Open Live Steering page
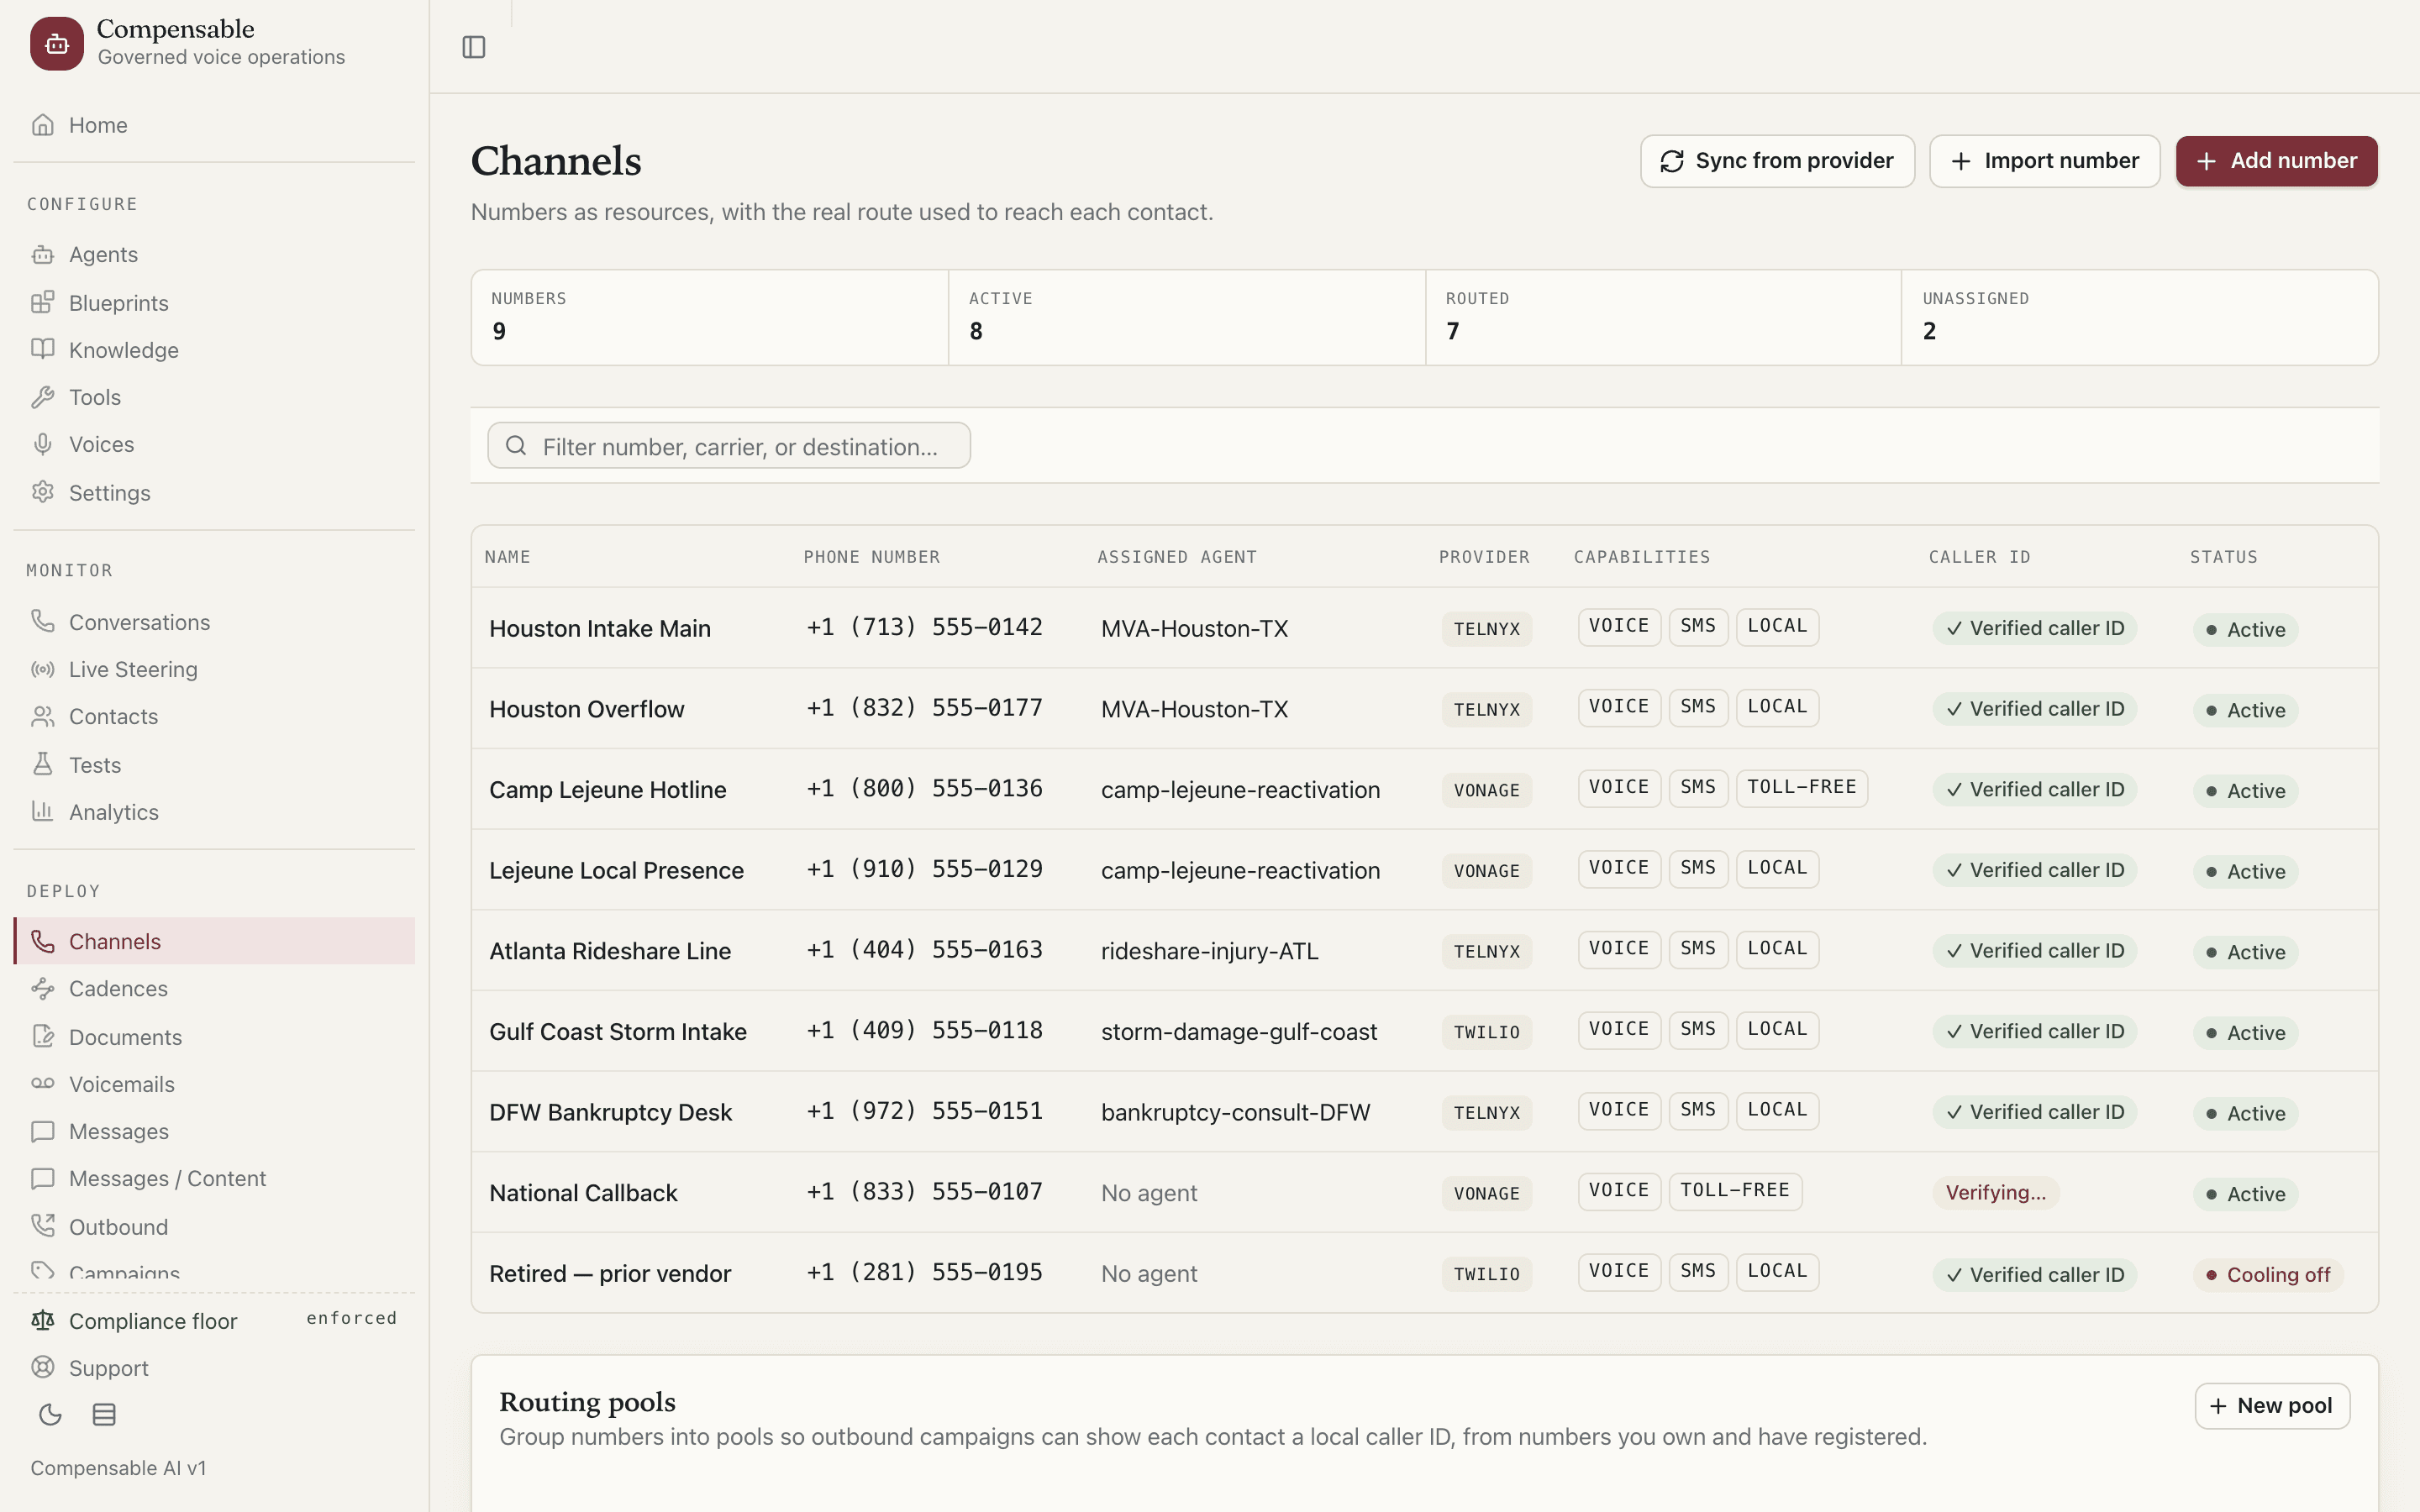Image resolution: width=2420 pixels, height=1512 pixels. pyautogui.click(x=215, y=669)
